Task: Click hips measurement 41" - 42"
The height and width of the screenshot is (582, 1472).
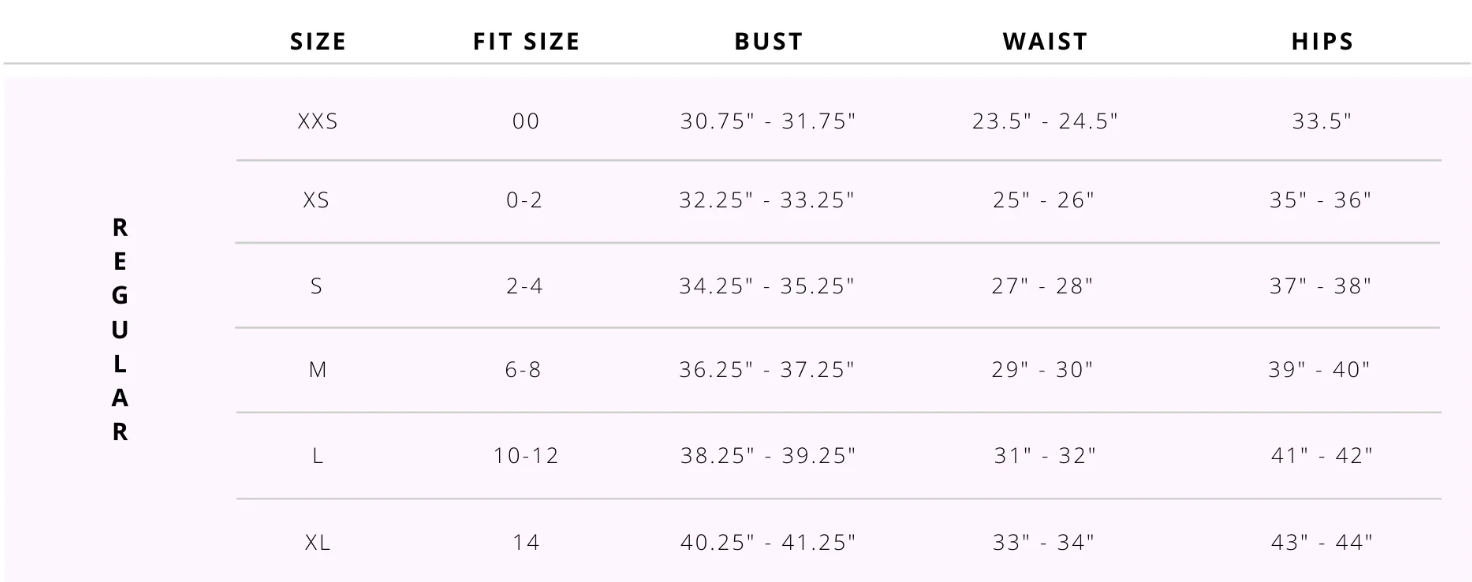Action: (1322, 456)
